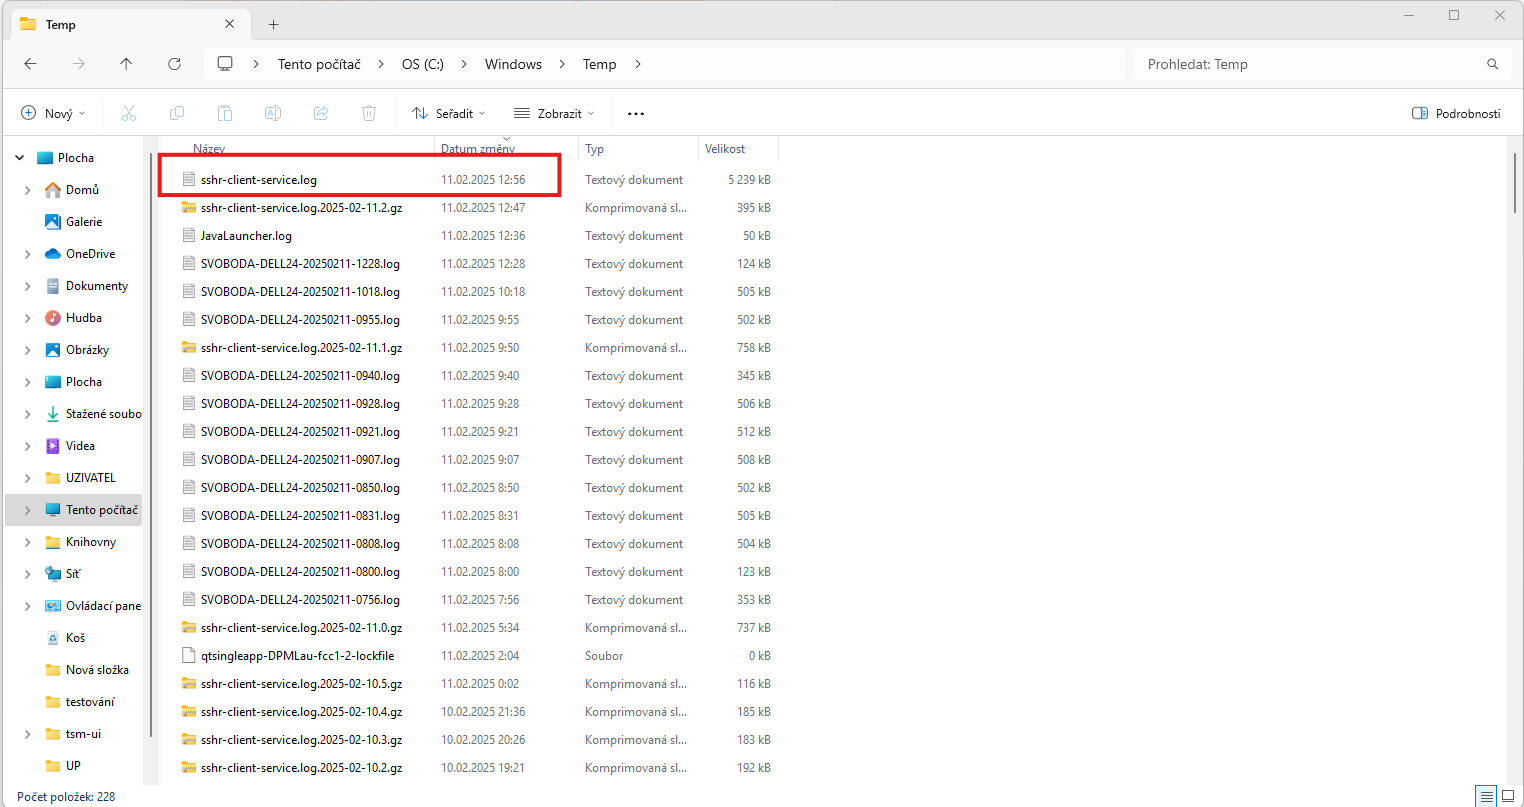
Task: Switch to large thumbnails view in status bar
Action: [1508, 797]
